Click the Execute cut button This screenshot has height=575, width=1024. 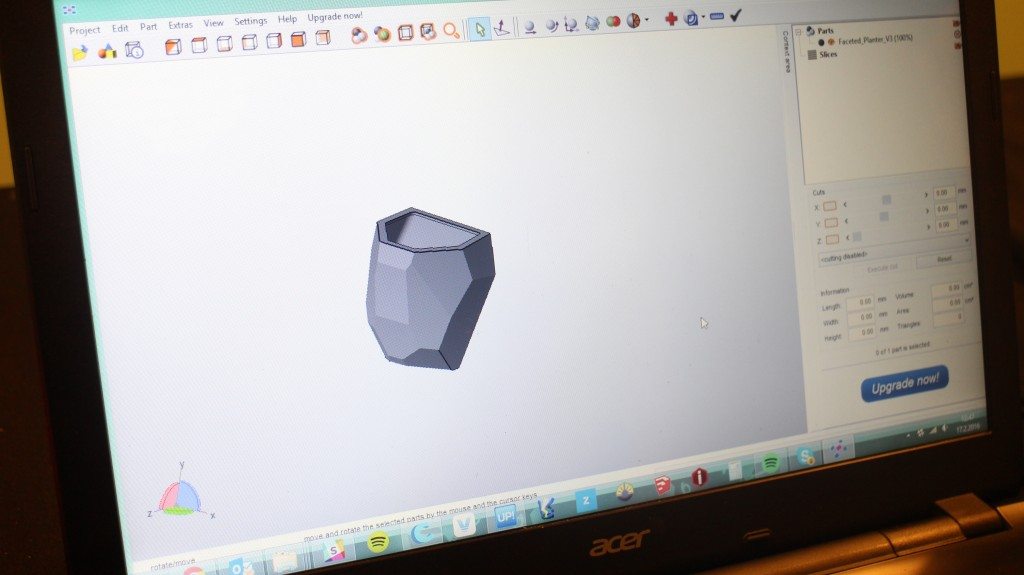click(x=882, y=269)
